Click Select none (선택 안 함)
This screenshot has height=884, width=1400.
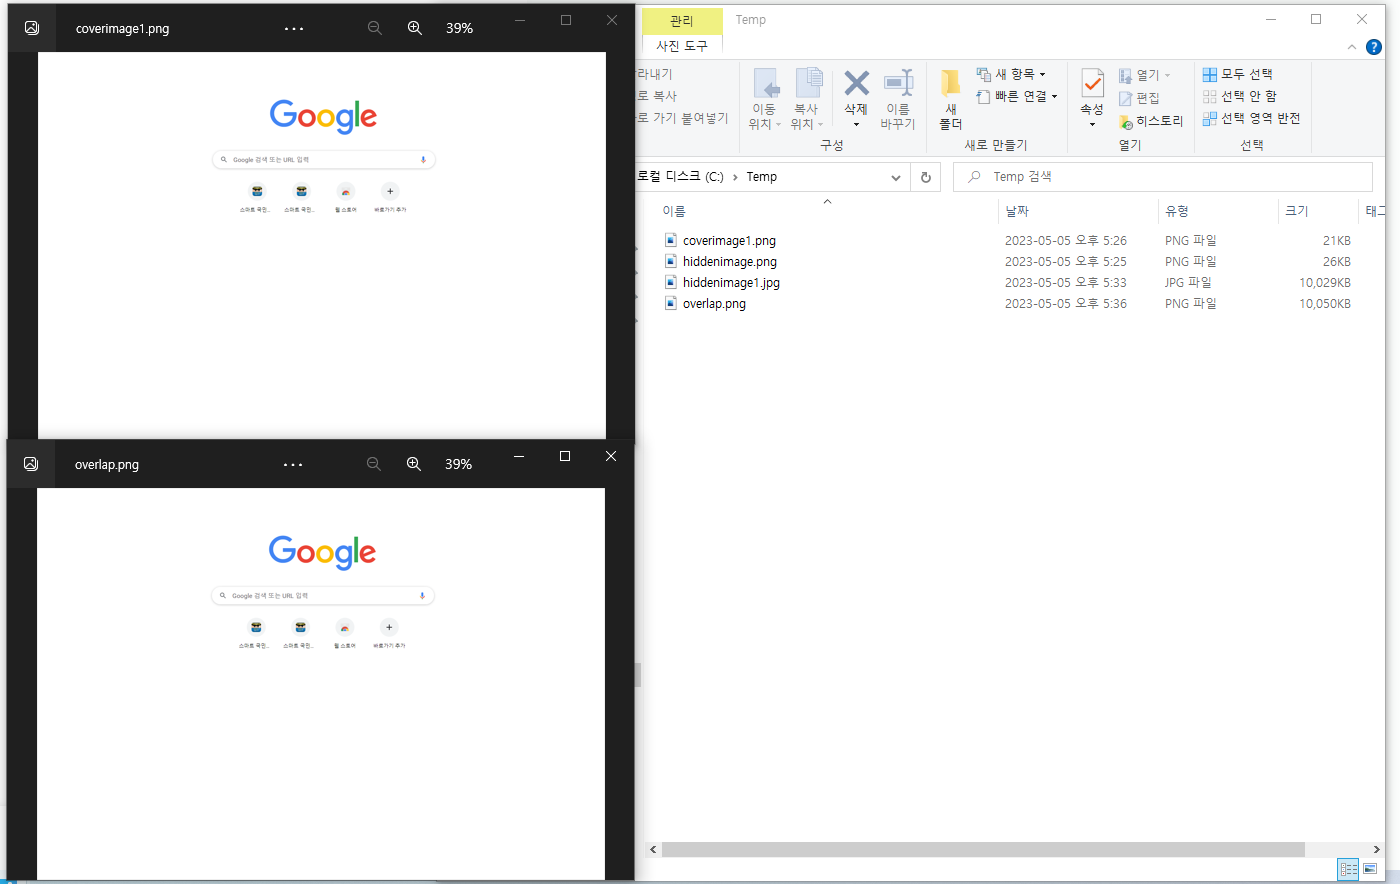1239,96
